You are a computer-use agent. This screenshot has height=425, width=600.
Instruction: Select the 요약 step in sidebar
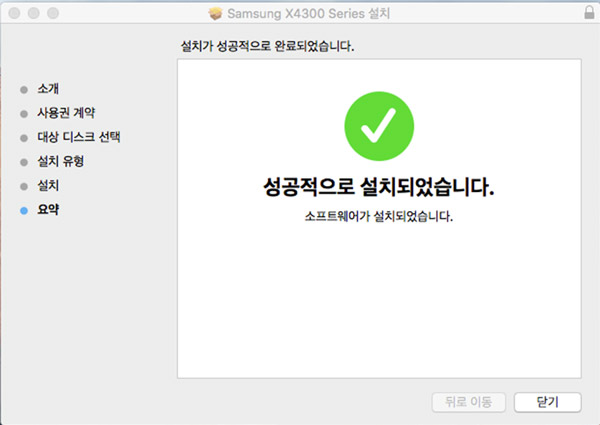pyautogui.click(x=48, y=210)
